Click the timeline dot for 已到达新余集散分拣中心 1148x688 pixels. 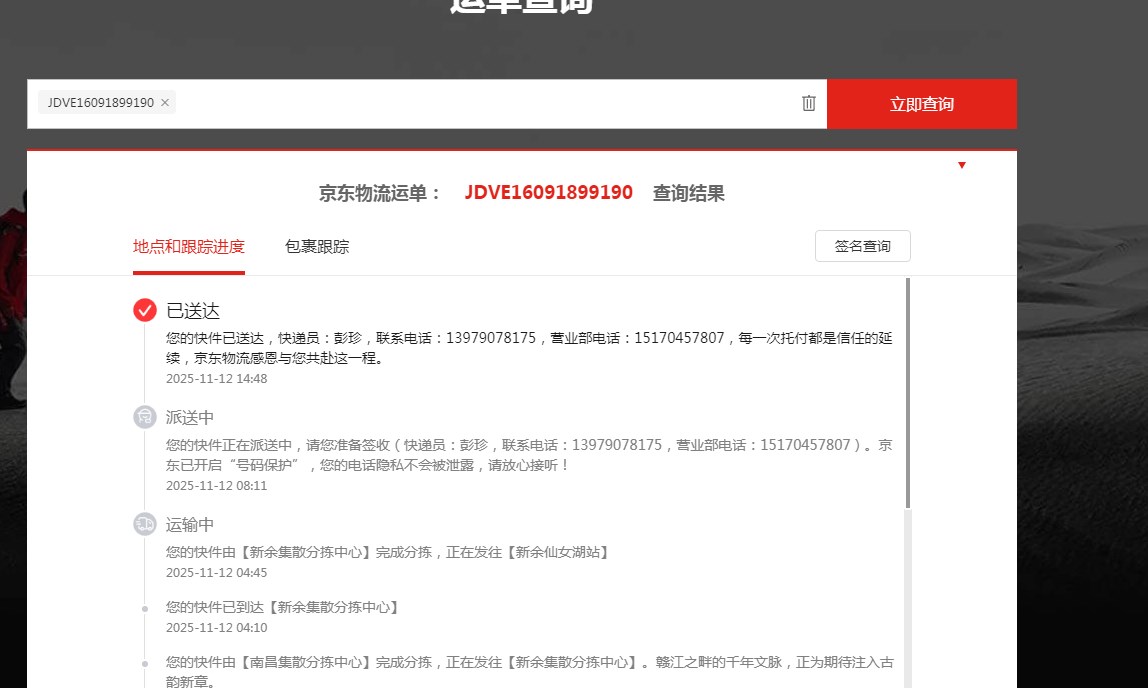(145, 608)
